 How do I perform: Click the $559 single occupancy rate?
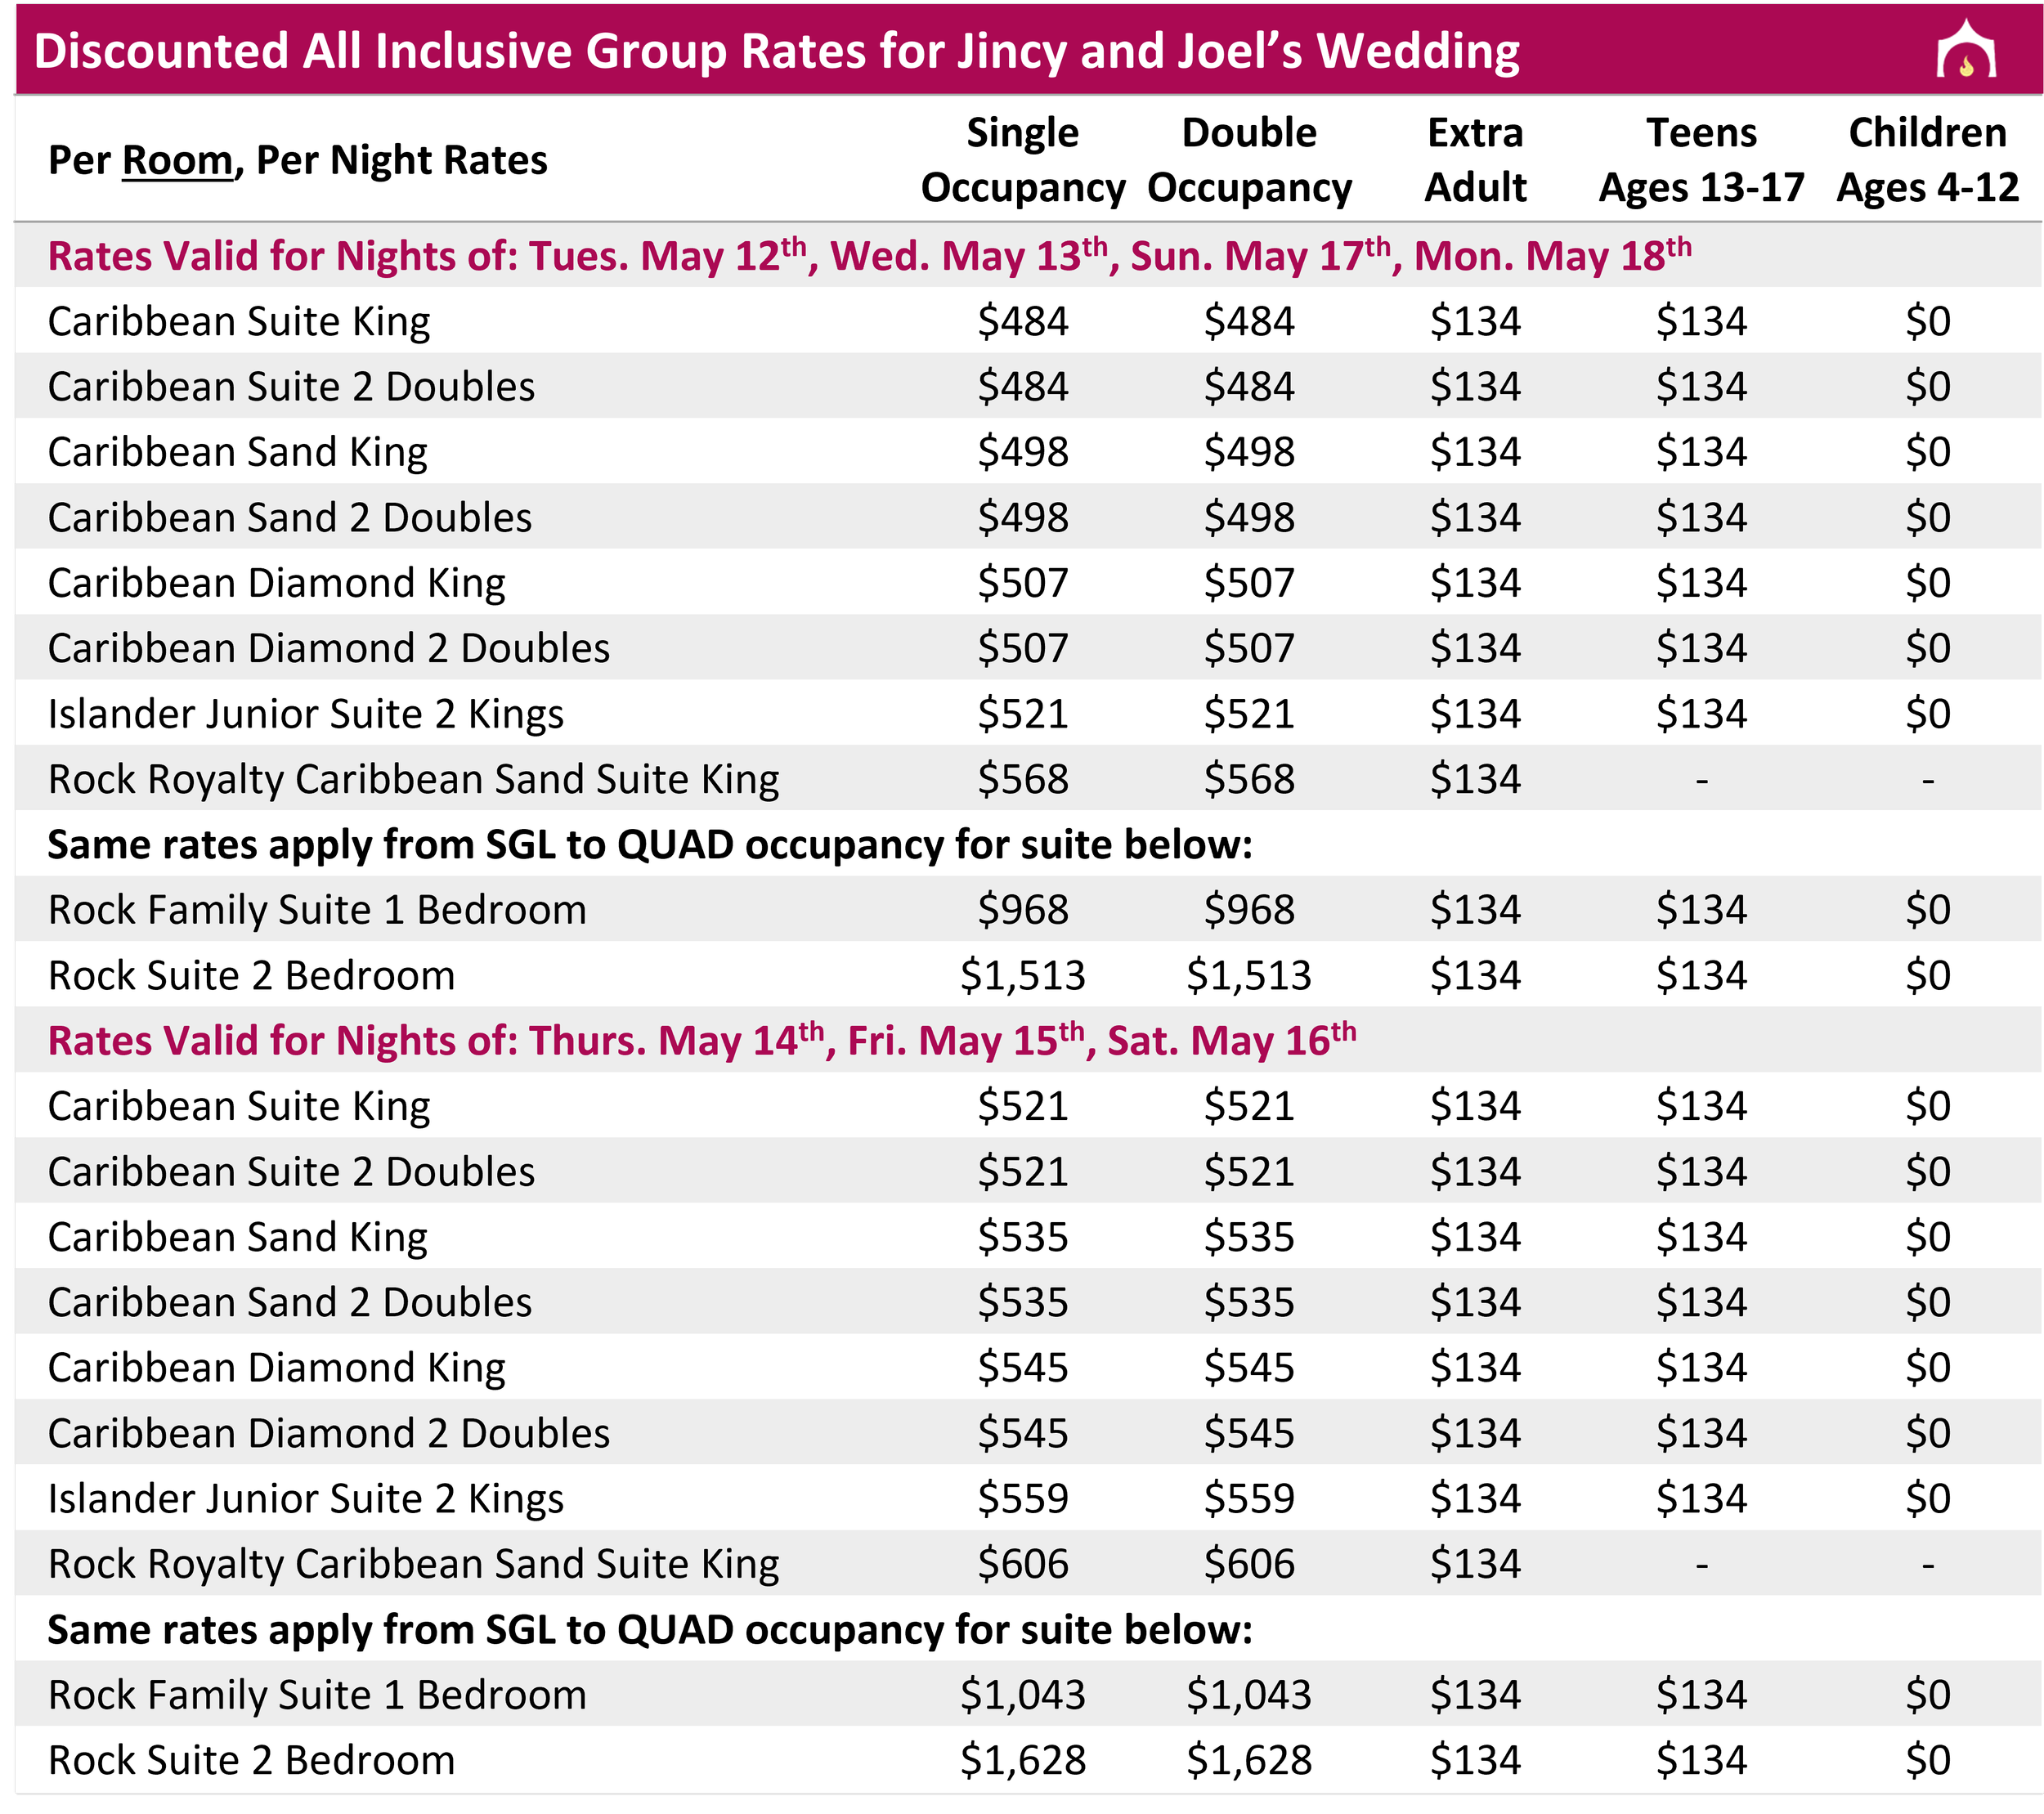(x=1023, y=1498)
